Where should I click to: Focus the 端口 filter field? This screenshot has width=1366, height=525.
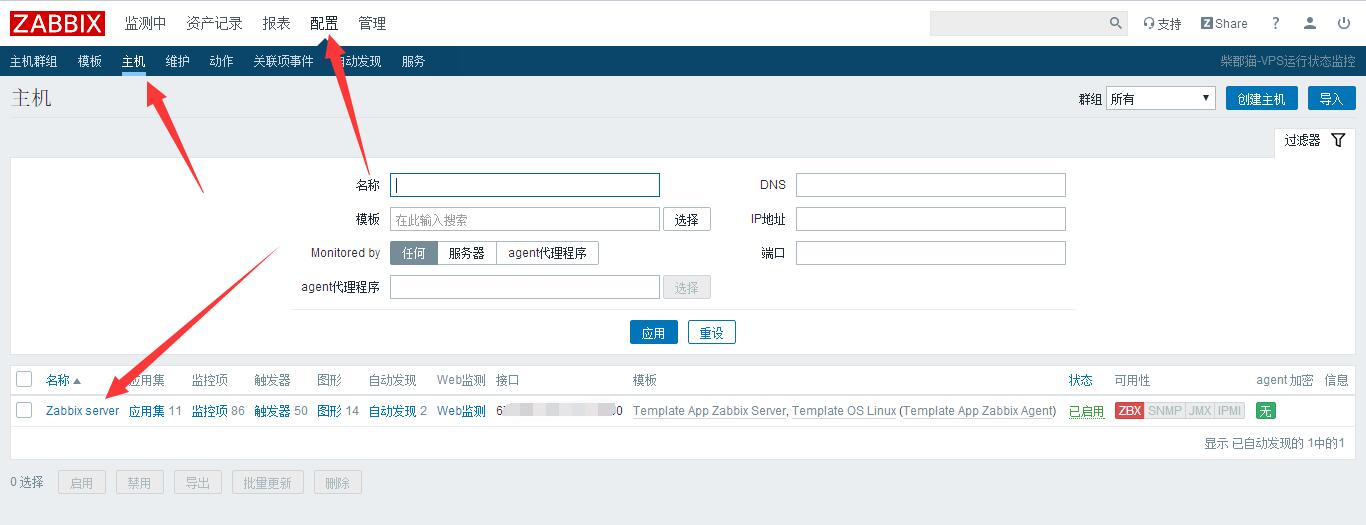pos(931,253)
